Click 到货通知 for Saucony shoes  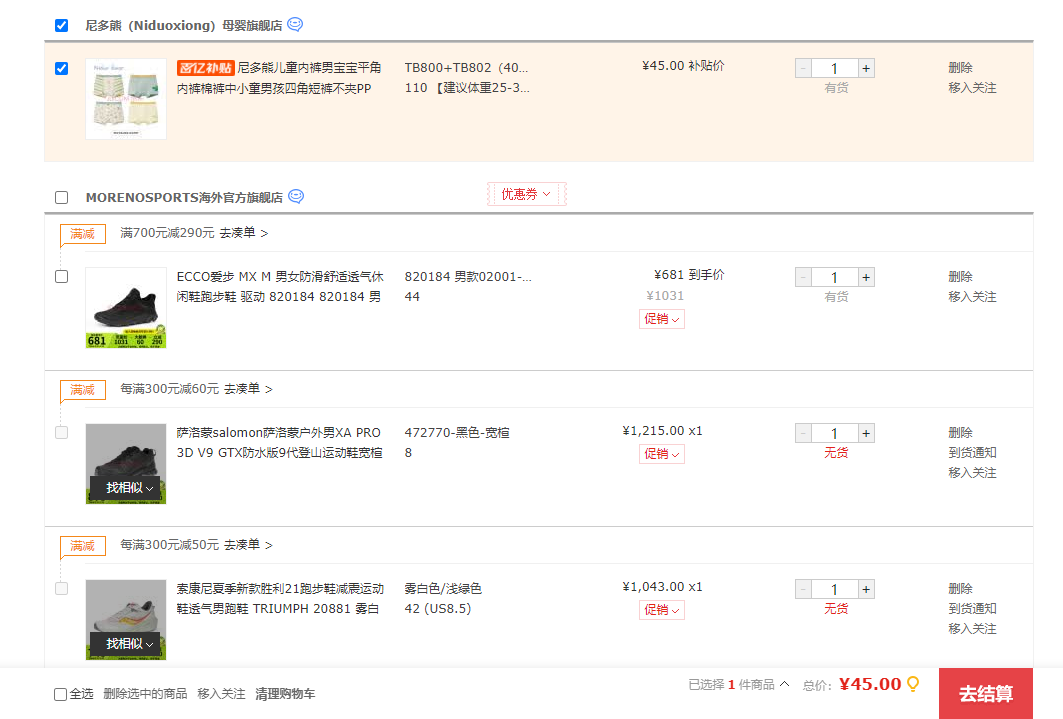pos(972,608)
